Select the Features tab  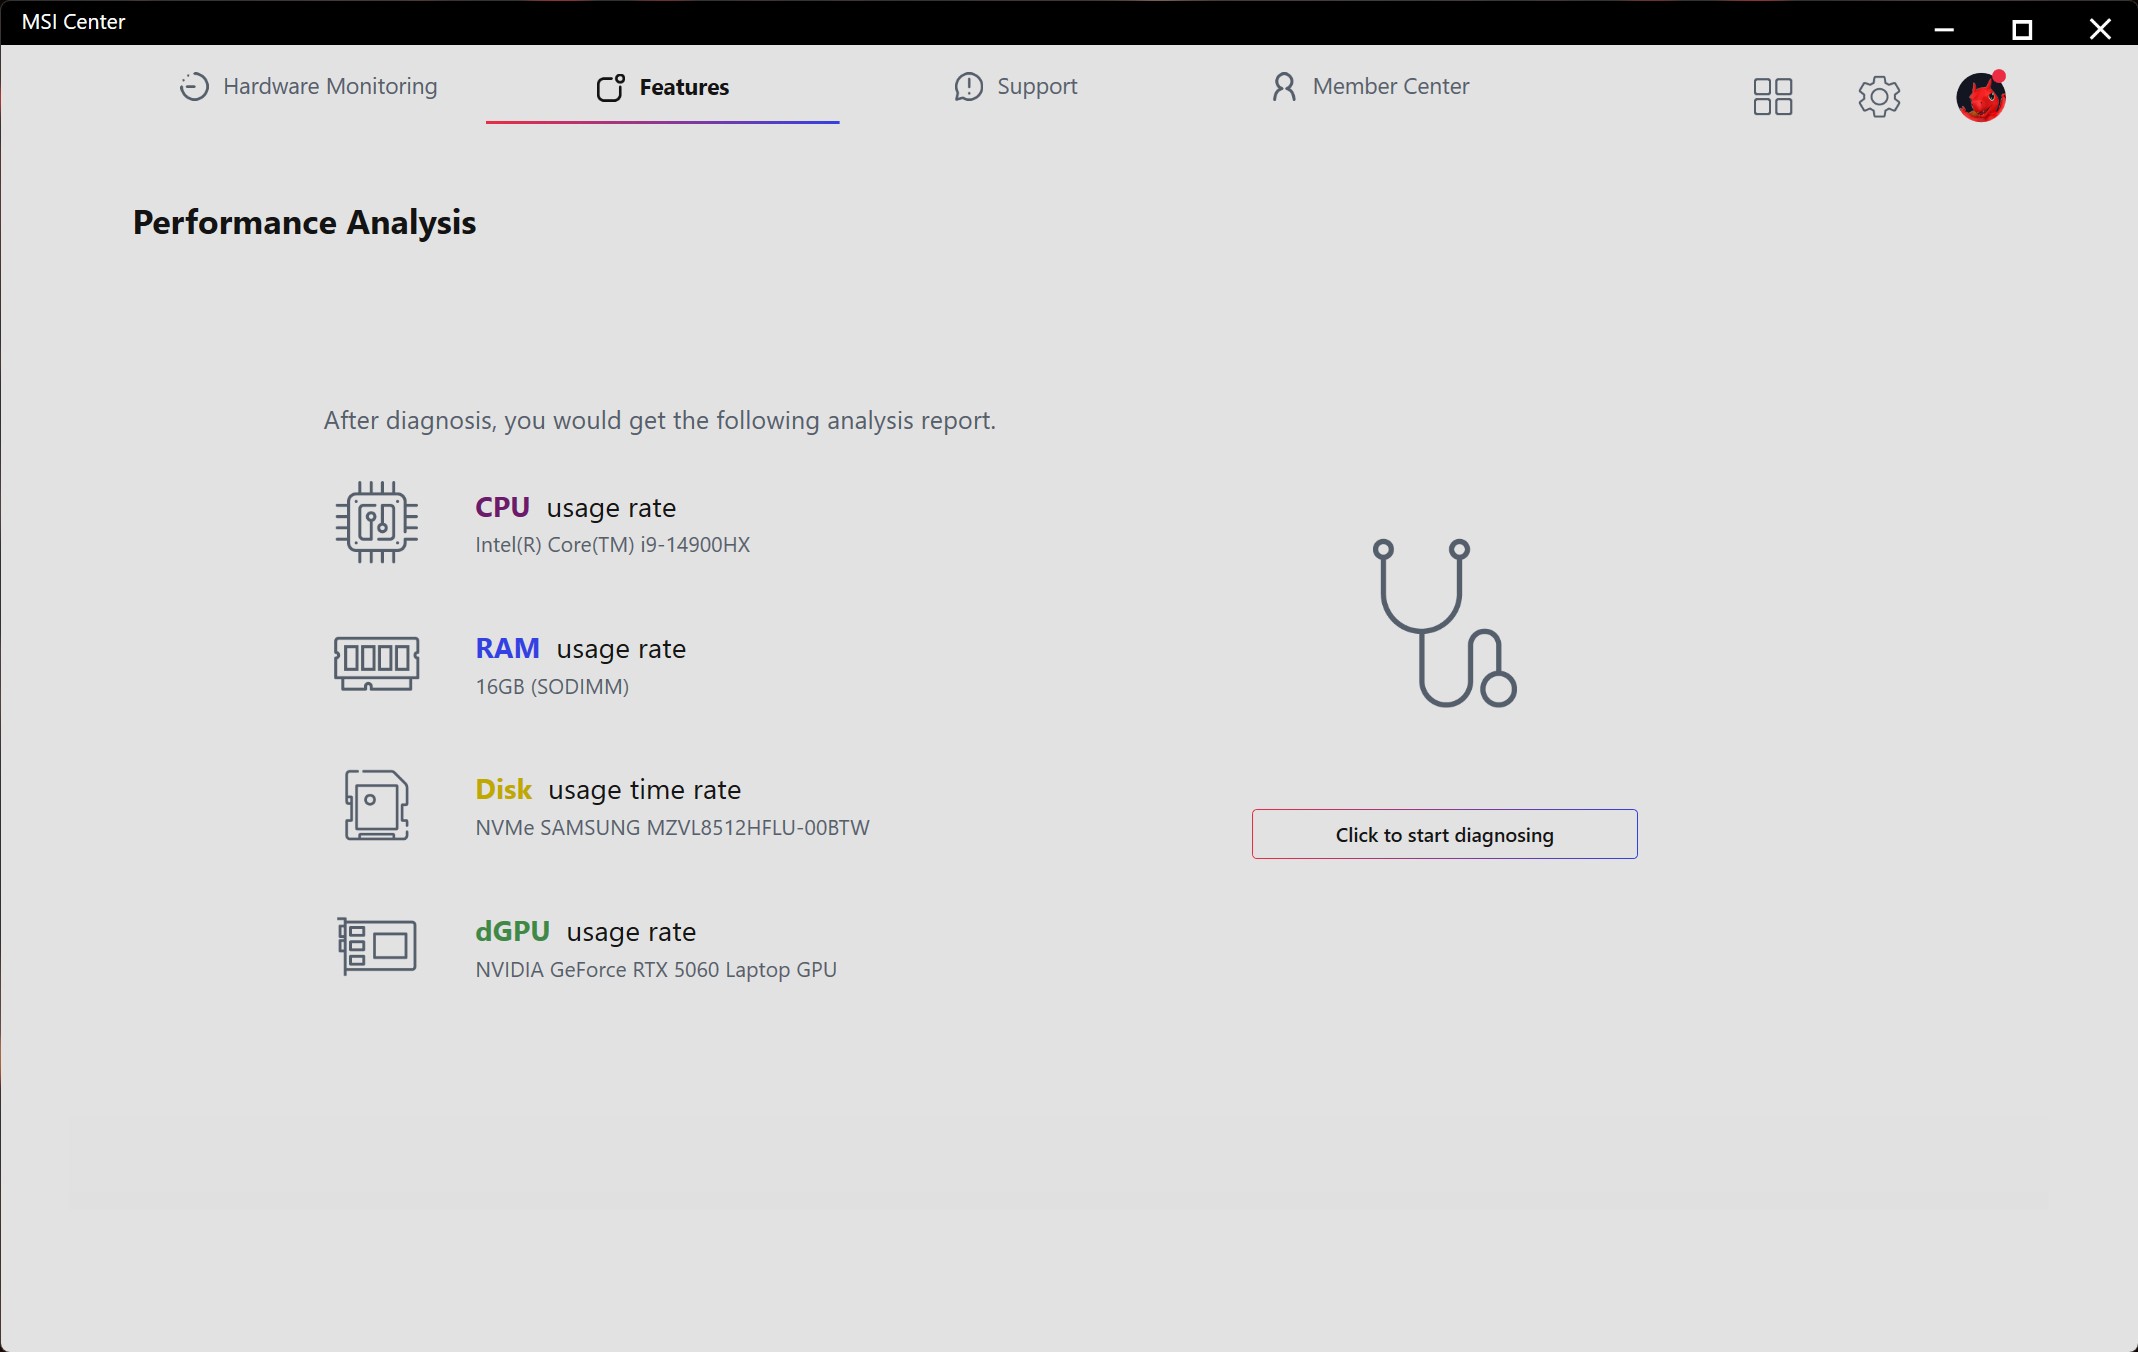tap(662, 87)
